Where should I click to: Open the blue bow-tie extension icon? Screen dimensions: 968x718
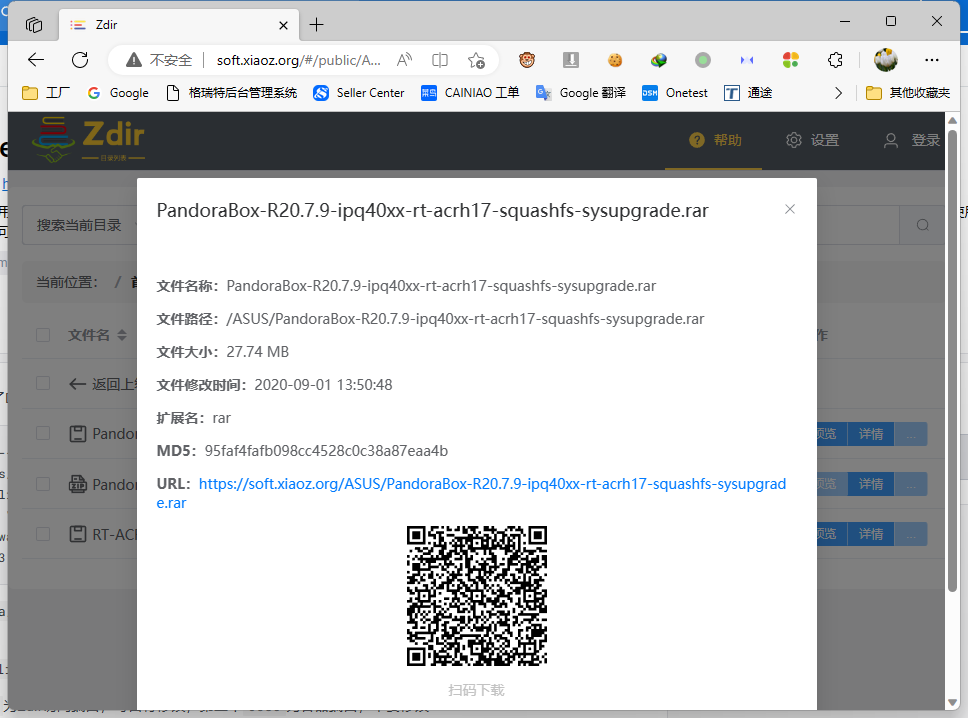click(x=747, y=60)
